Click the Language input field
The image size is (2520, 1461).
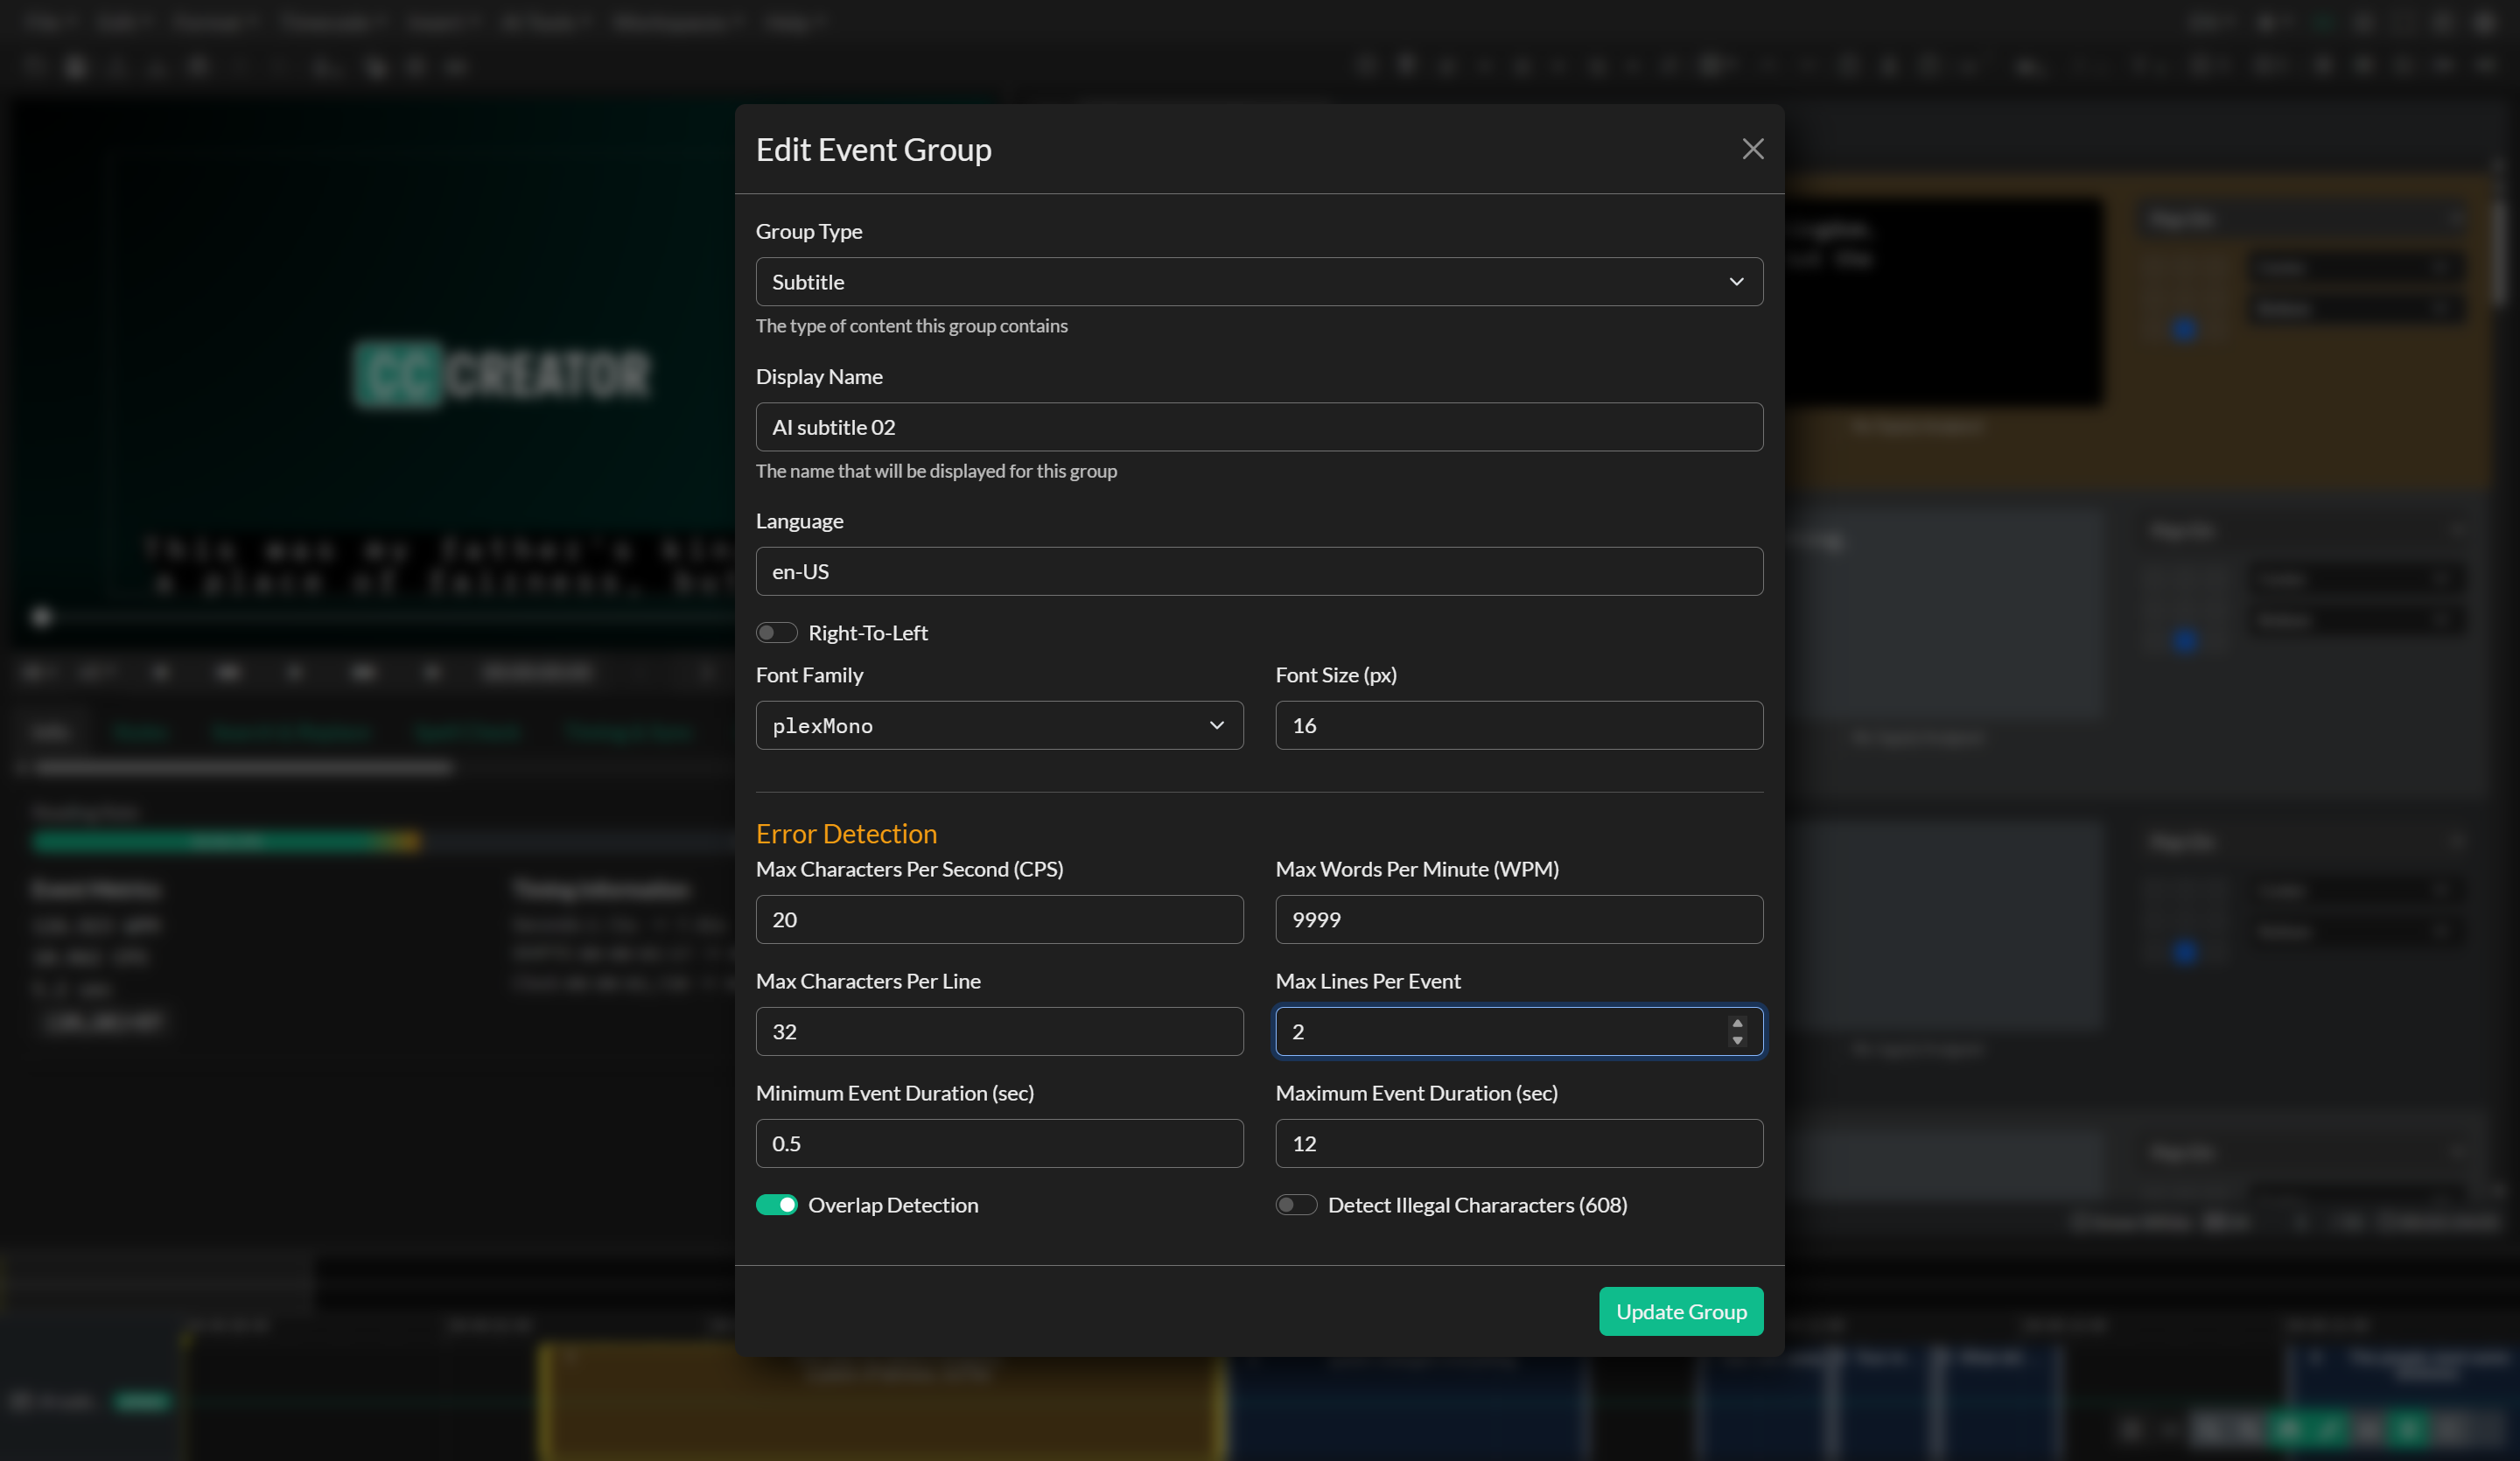pos(1259,571)
